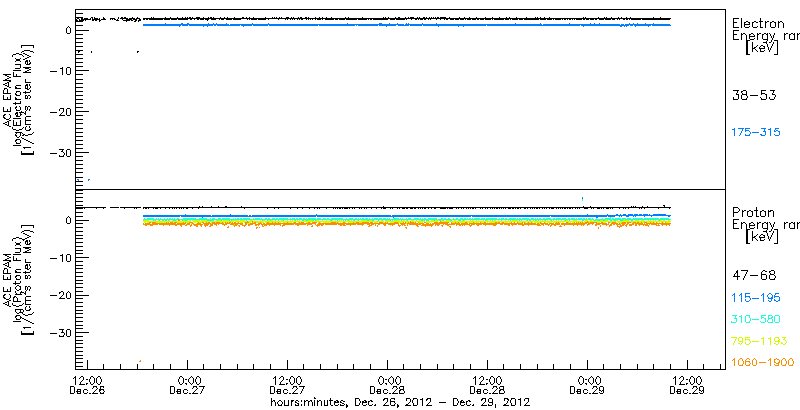Viewport: 800px width, 410px height.
Task: Click the 0:00 Dec.28 time axis label
Action: coord(388,386)
